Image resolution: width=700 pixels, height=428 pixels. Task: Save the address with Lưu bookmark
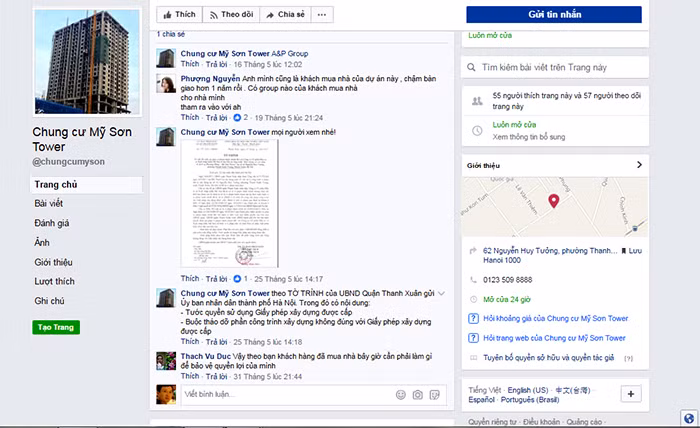tap(632, 250)
